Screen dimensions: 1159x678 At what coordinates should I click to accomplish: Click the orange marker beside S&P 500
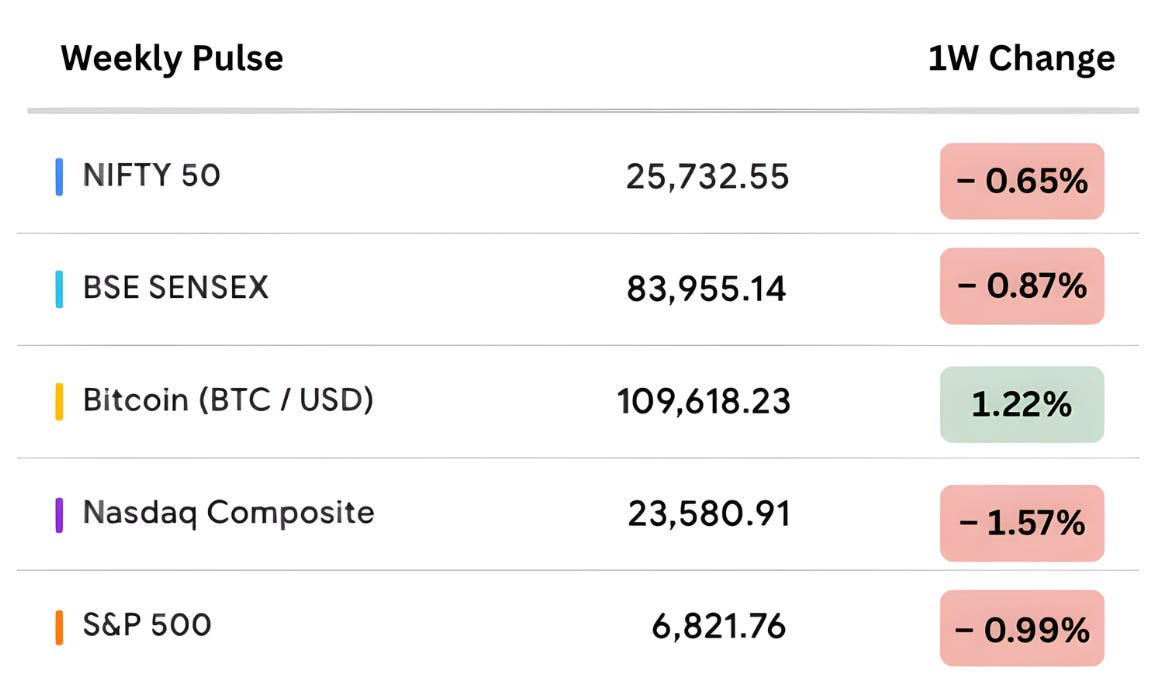click(x=59, y=628)
